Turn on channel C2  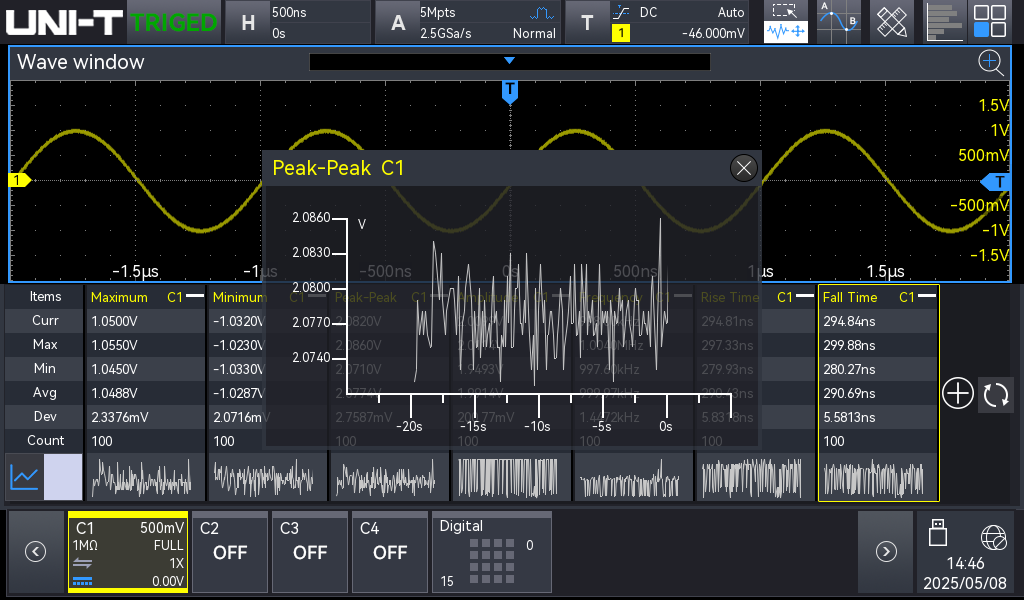[230, 552]
